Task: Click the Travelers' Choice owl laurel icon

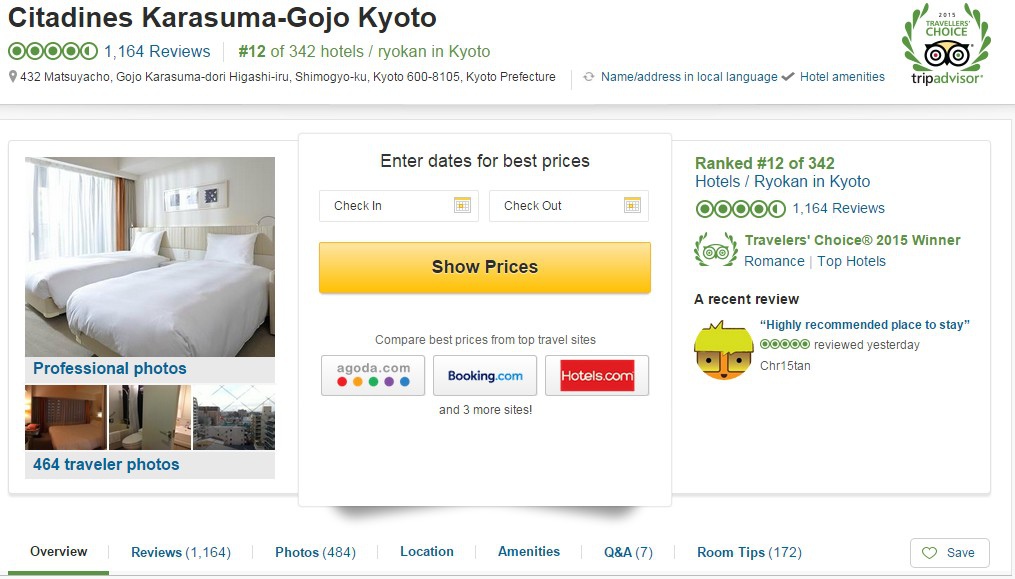Action: [716, 249]
